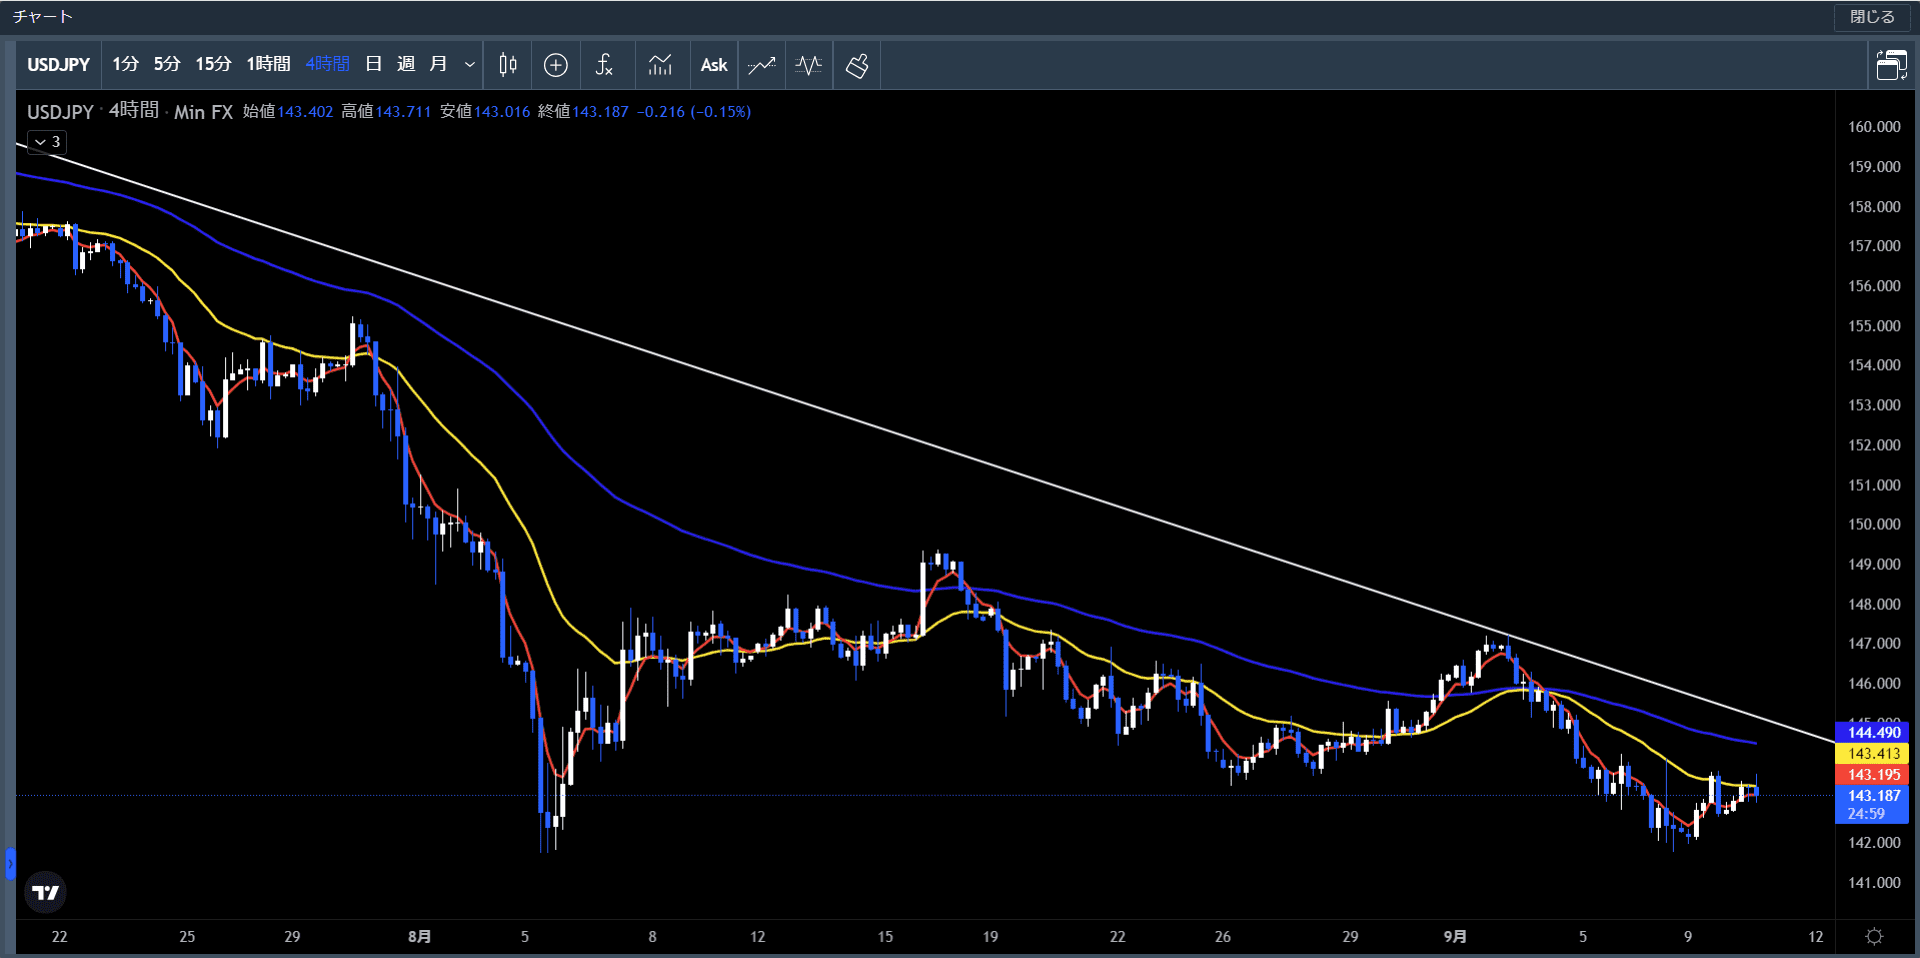Toggle the Ask price button
This screenshot has width=1920, height=958.
(714, 65)
